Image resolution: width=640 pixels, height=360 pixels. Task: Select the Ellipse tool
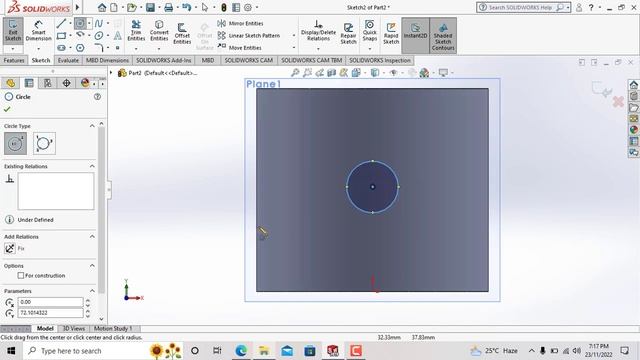point(99,36)
